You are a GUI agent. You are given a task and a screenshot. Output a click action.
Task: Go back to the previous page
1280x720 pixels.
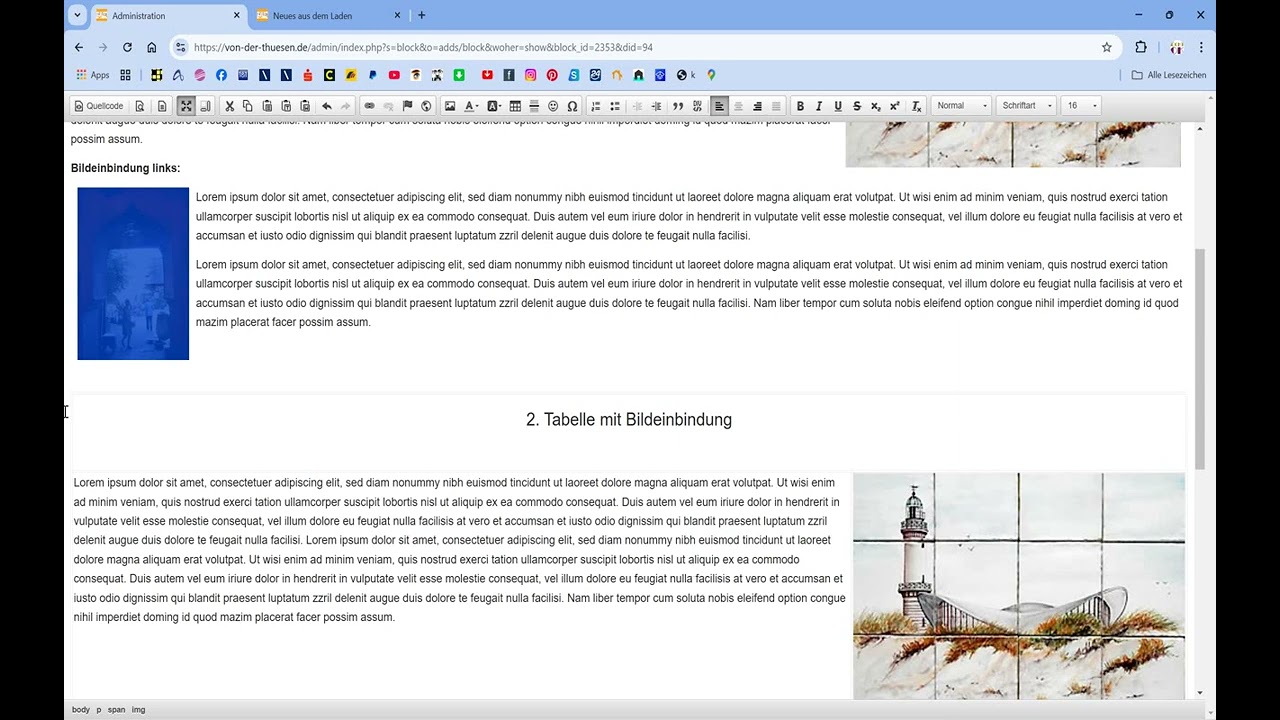[79, 47]
